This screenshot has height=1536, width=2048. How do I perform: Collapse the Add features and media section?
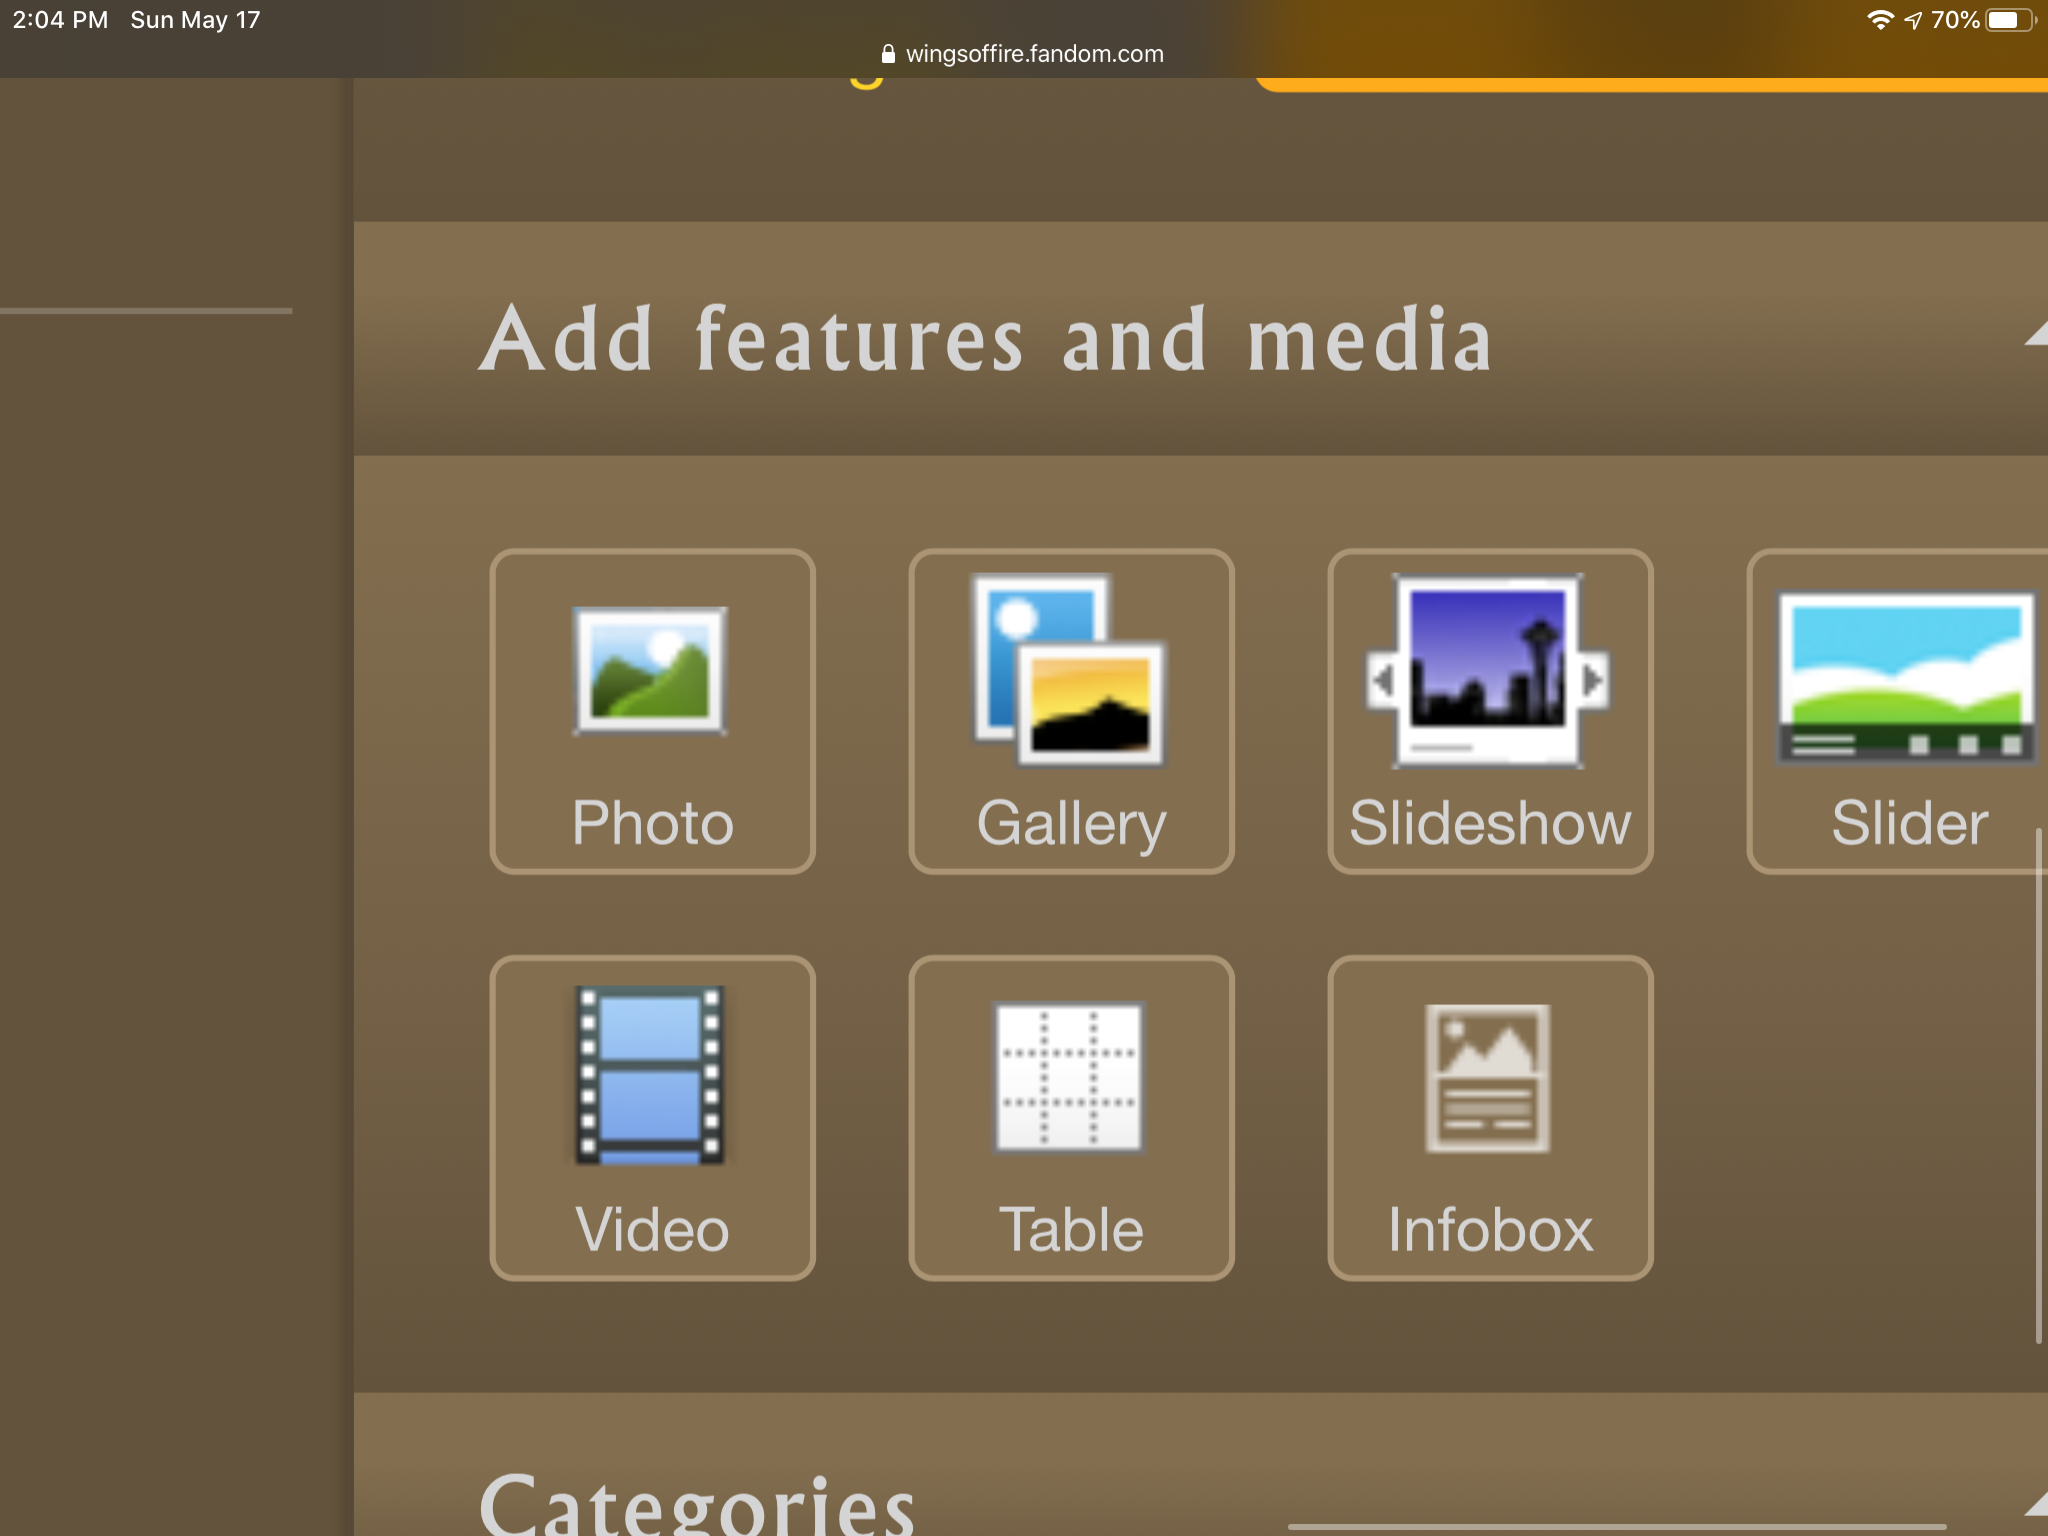pos(2036,335)
